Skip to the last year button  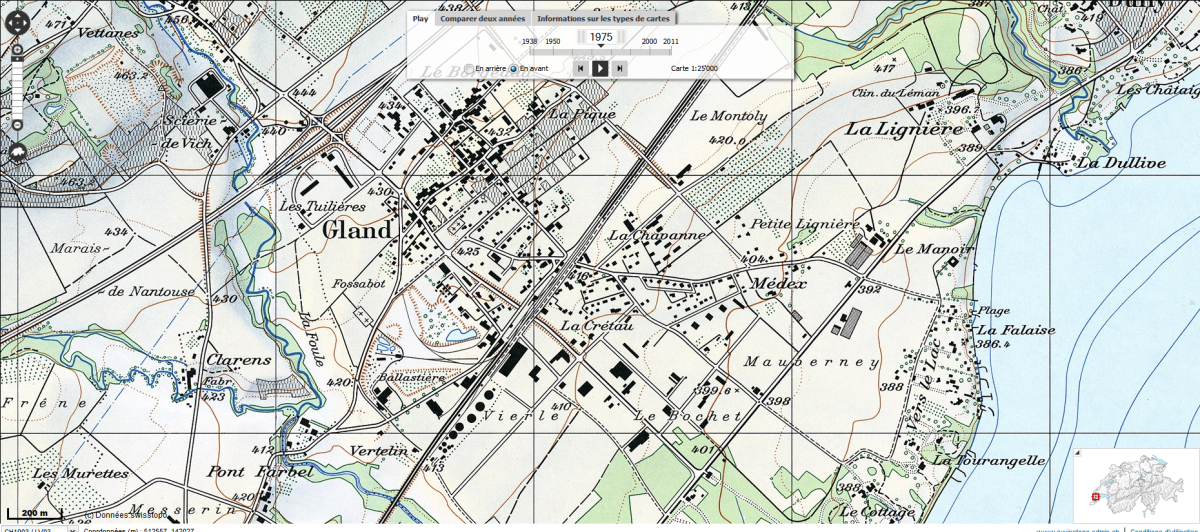tap(620, 68)
